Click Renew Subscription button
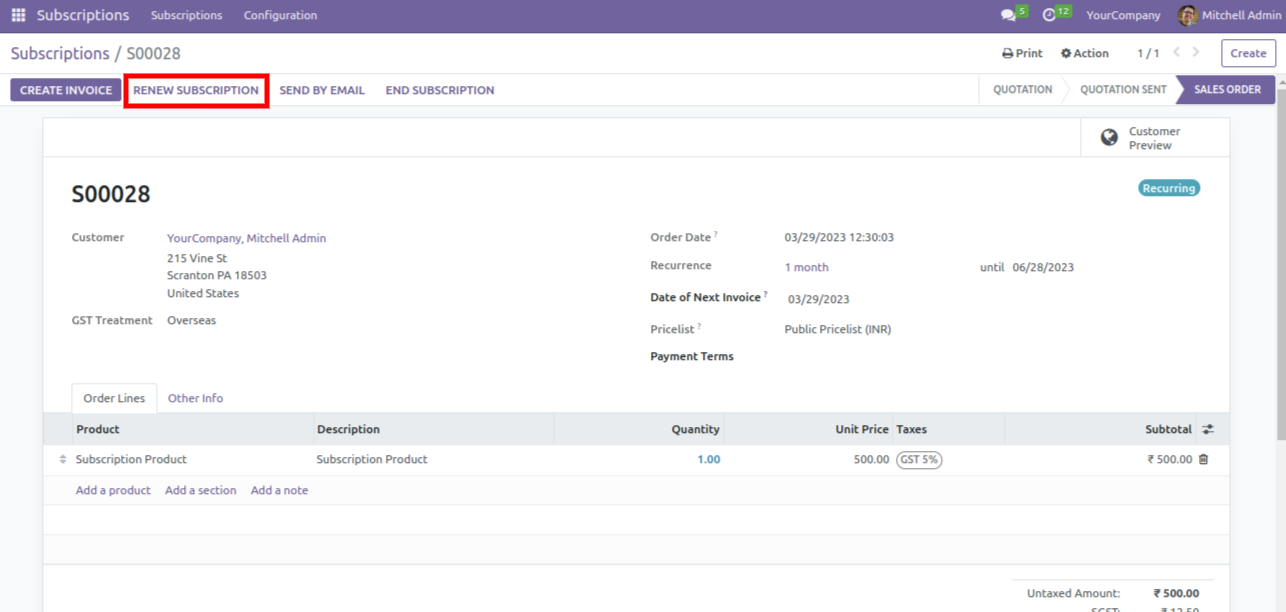1286x612 pixels. point(196,90)
